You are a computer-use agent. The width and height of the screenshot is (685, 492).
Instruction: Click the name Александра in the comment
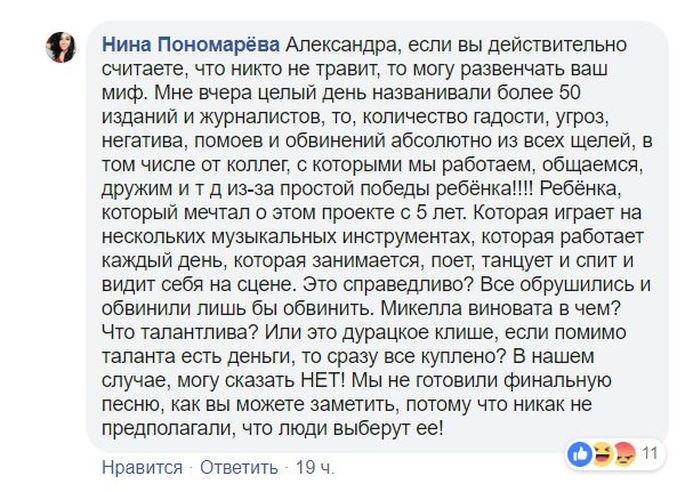pyautogui.click(x=343, y=46)
